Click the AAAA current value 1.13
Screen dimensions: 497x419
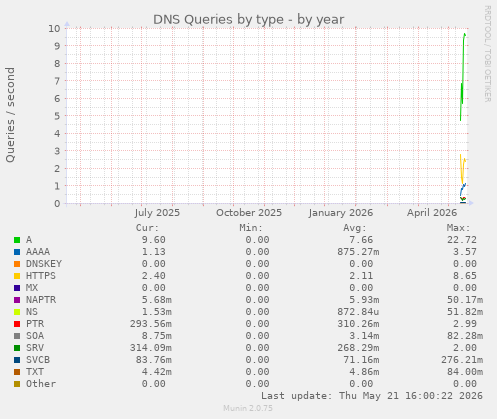pyautogui.click(x=154, y=252)
